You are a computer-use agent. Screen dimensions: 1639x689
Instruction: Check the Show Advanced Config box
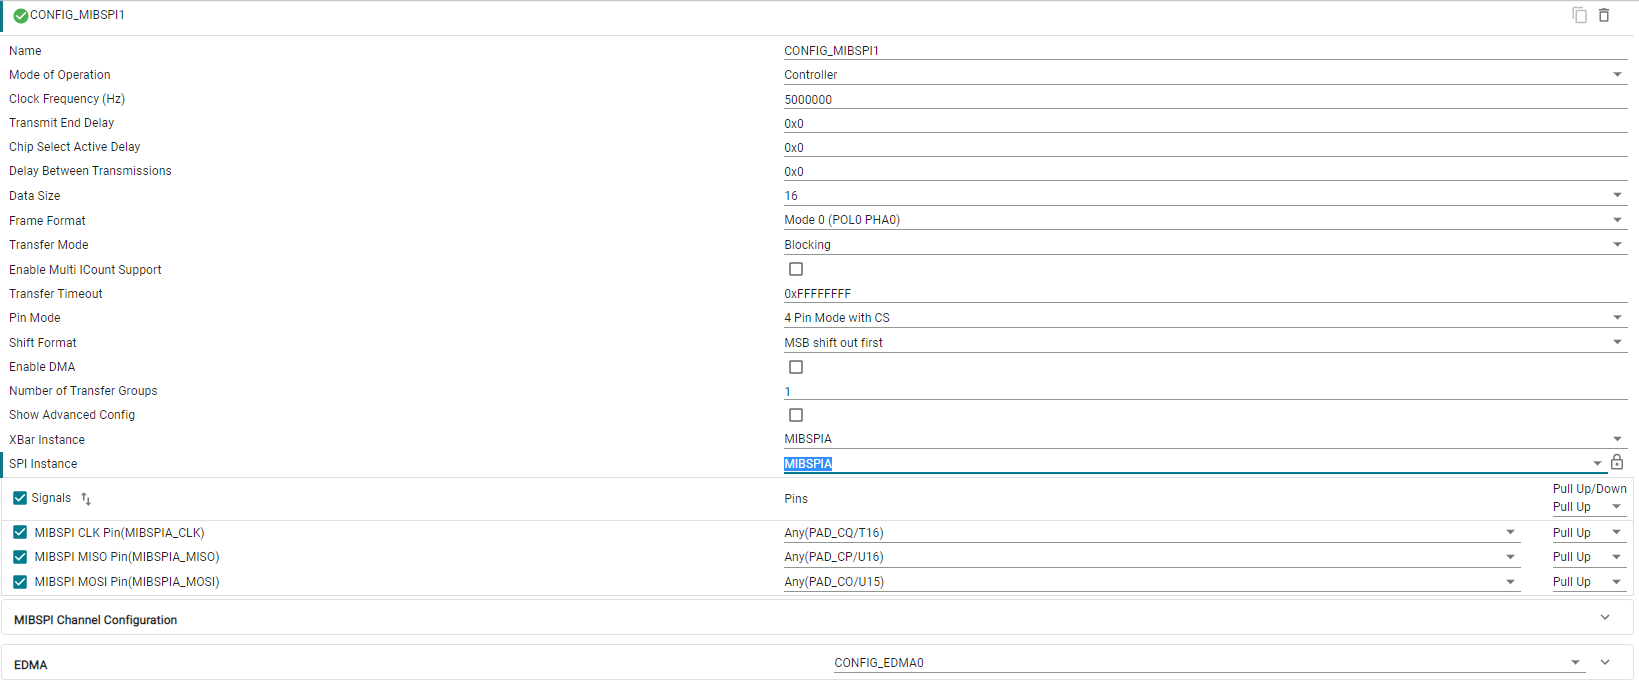coord(796,415)
